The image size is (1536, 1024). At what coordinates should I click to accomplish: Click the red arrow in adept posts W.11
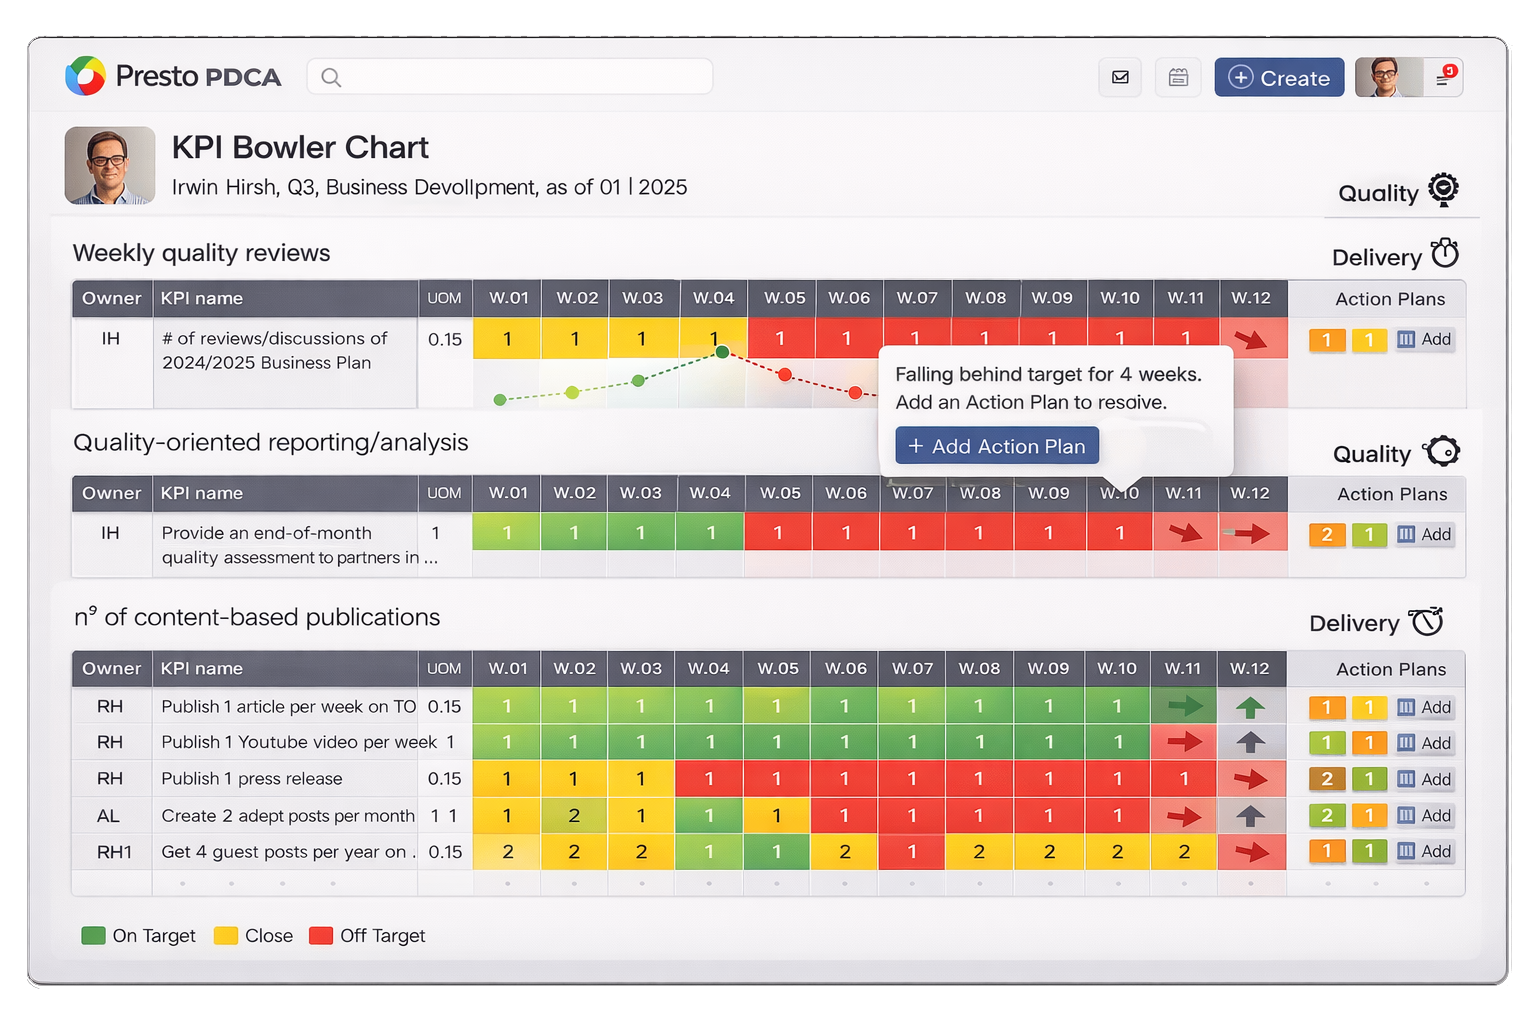1184,816
